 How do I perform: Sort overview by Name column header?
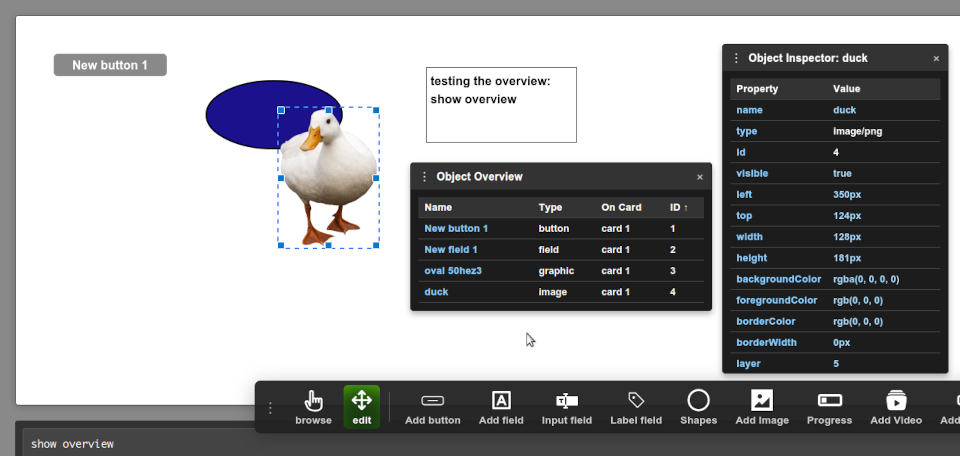pos(438,208)
